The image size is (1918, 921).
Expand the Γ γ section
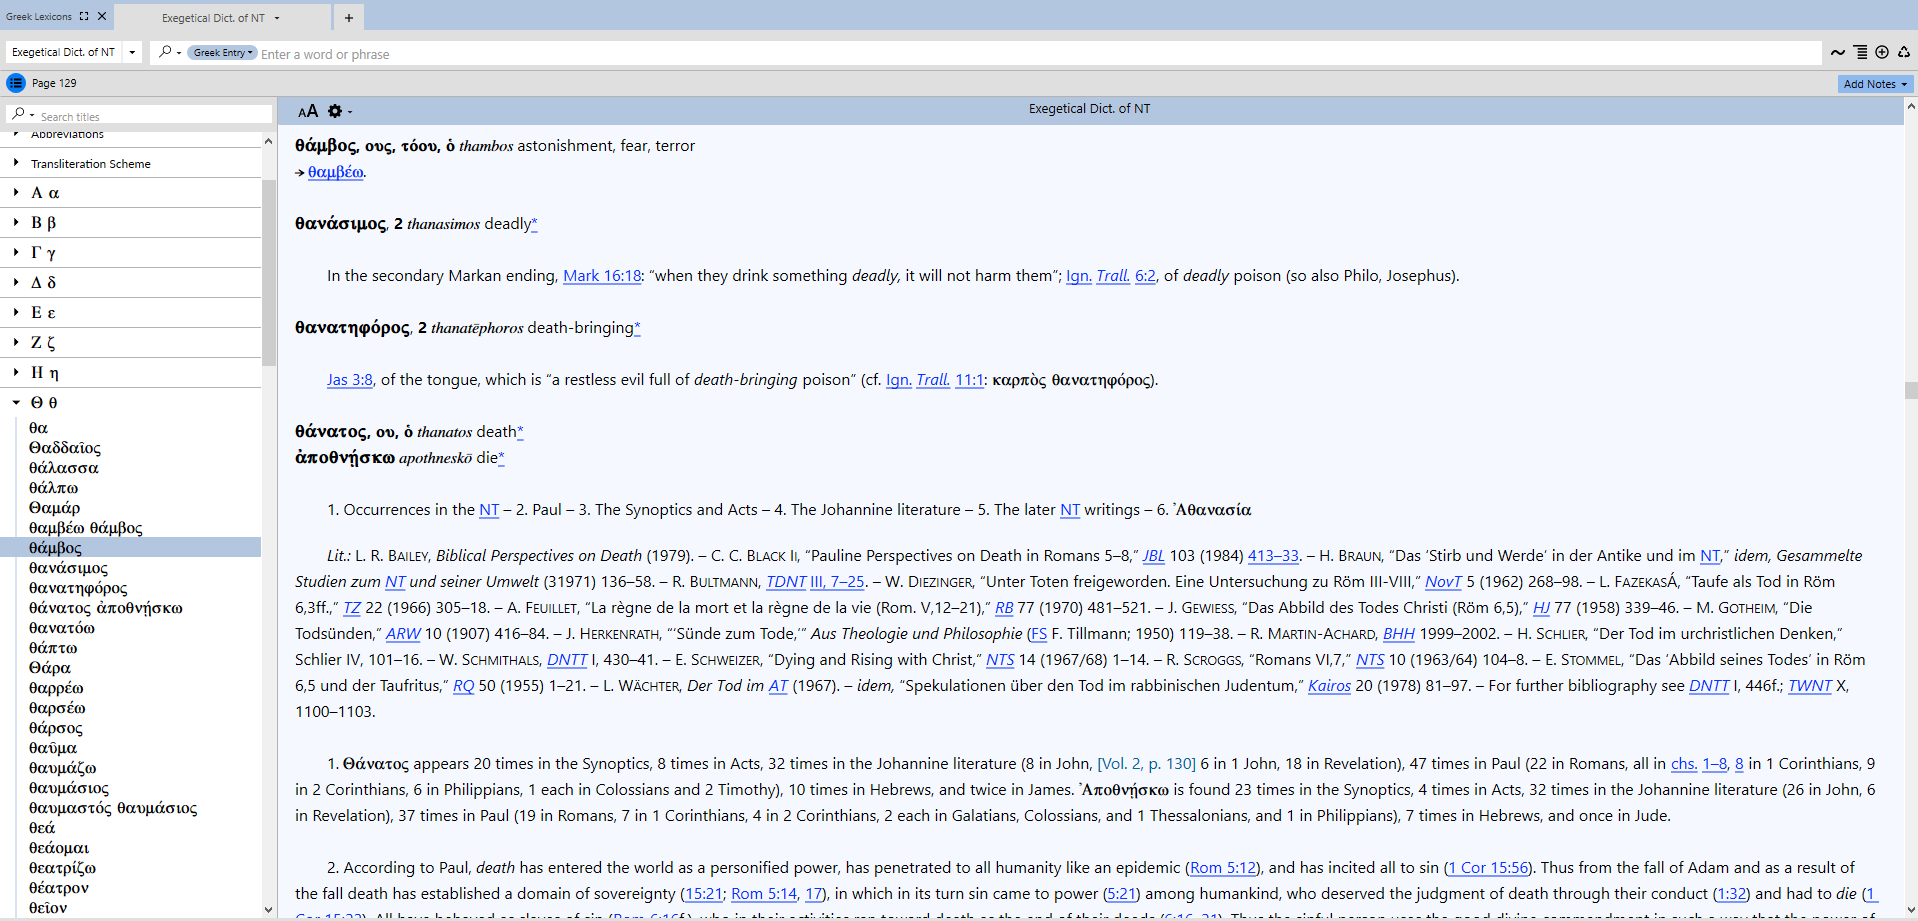click(x=16, y=252)
